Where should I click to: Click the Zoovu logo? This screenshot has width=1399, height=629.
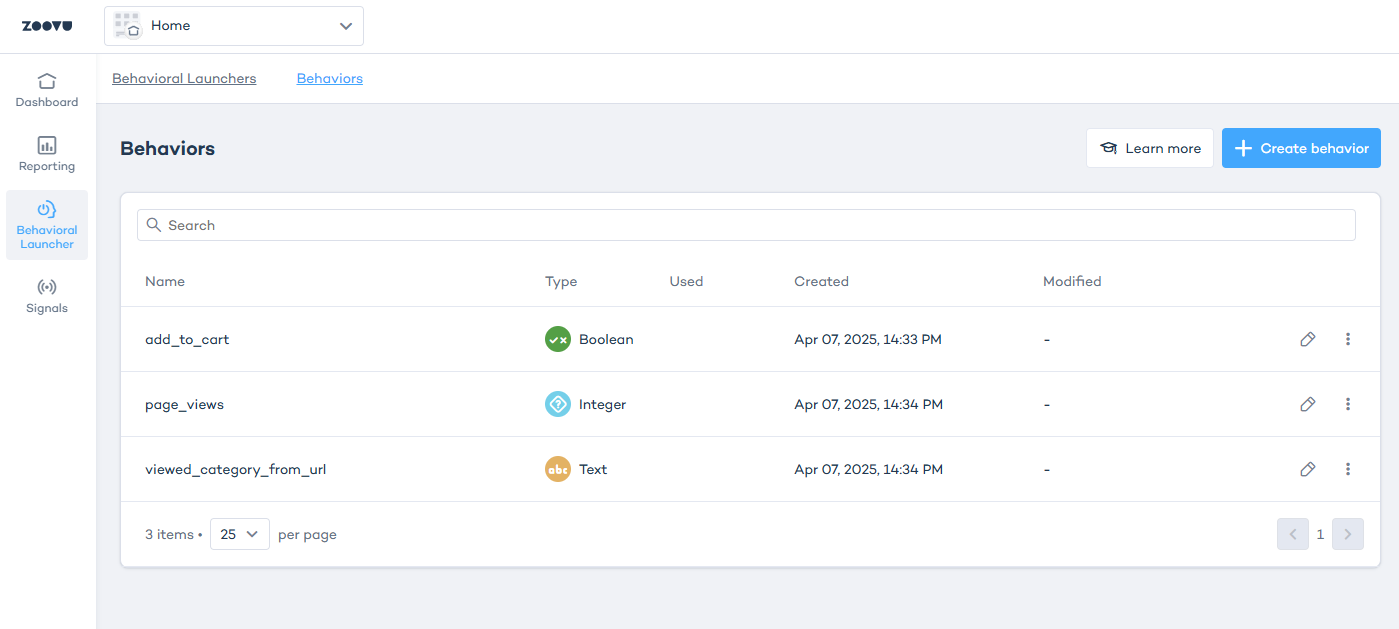pos(47,26)
